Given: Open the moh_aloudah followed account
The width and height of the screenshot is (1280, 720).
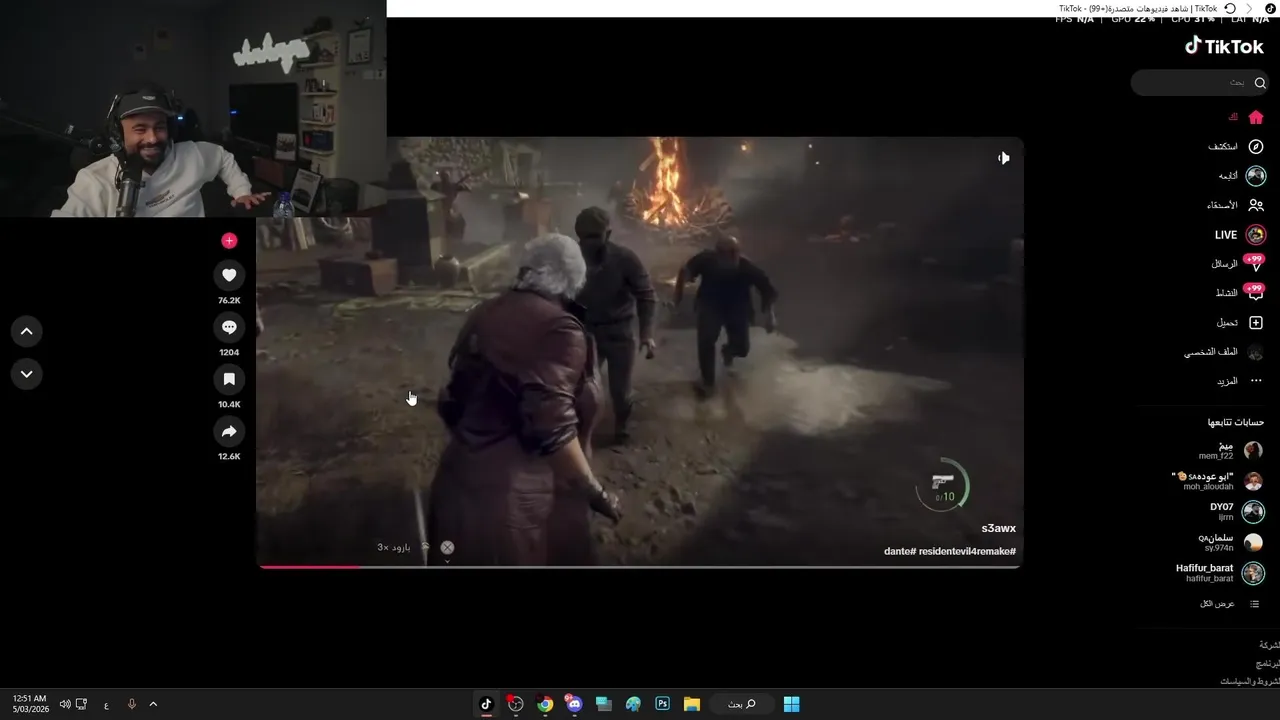Looking at the screenshot, I should 1217,481.
